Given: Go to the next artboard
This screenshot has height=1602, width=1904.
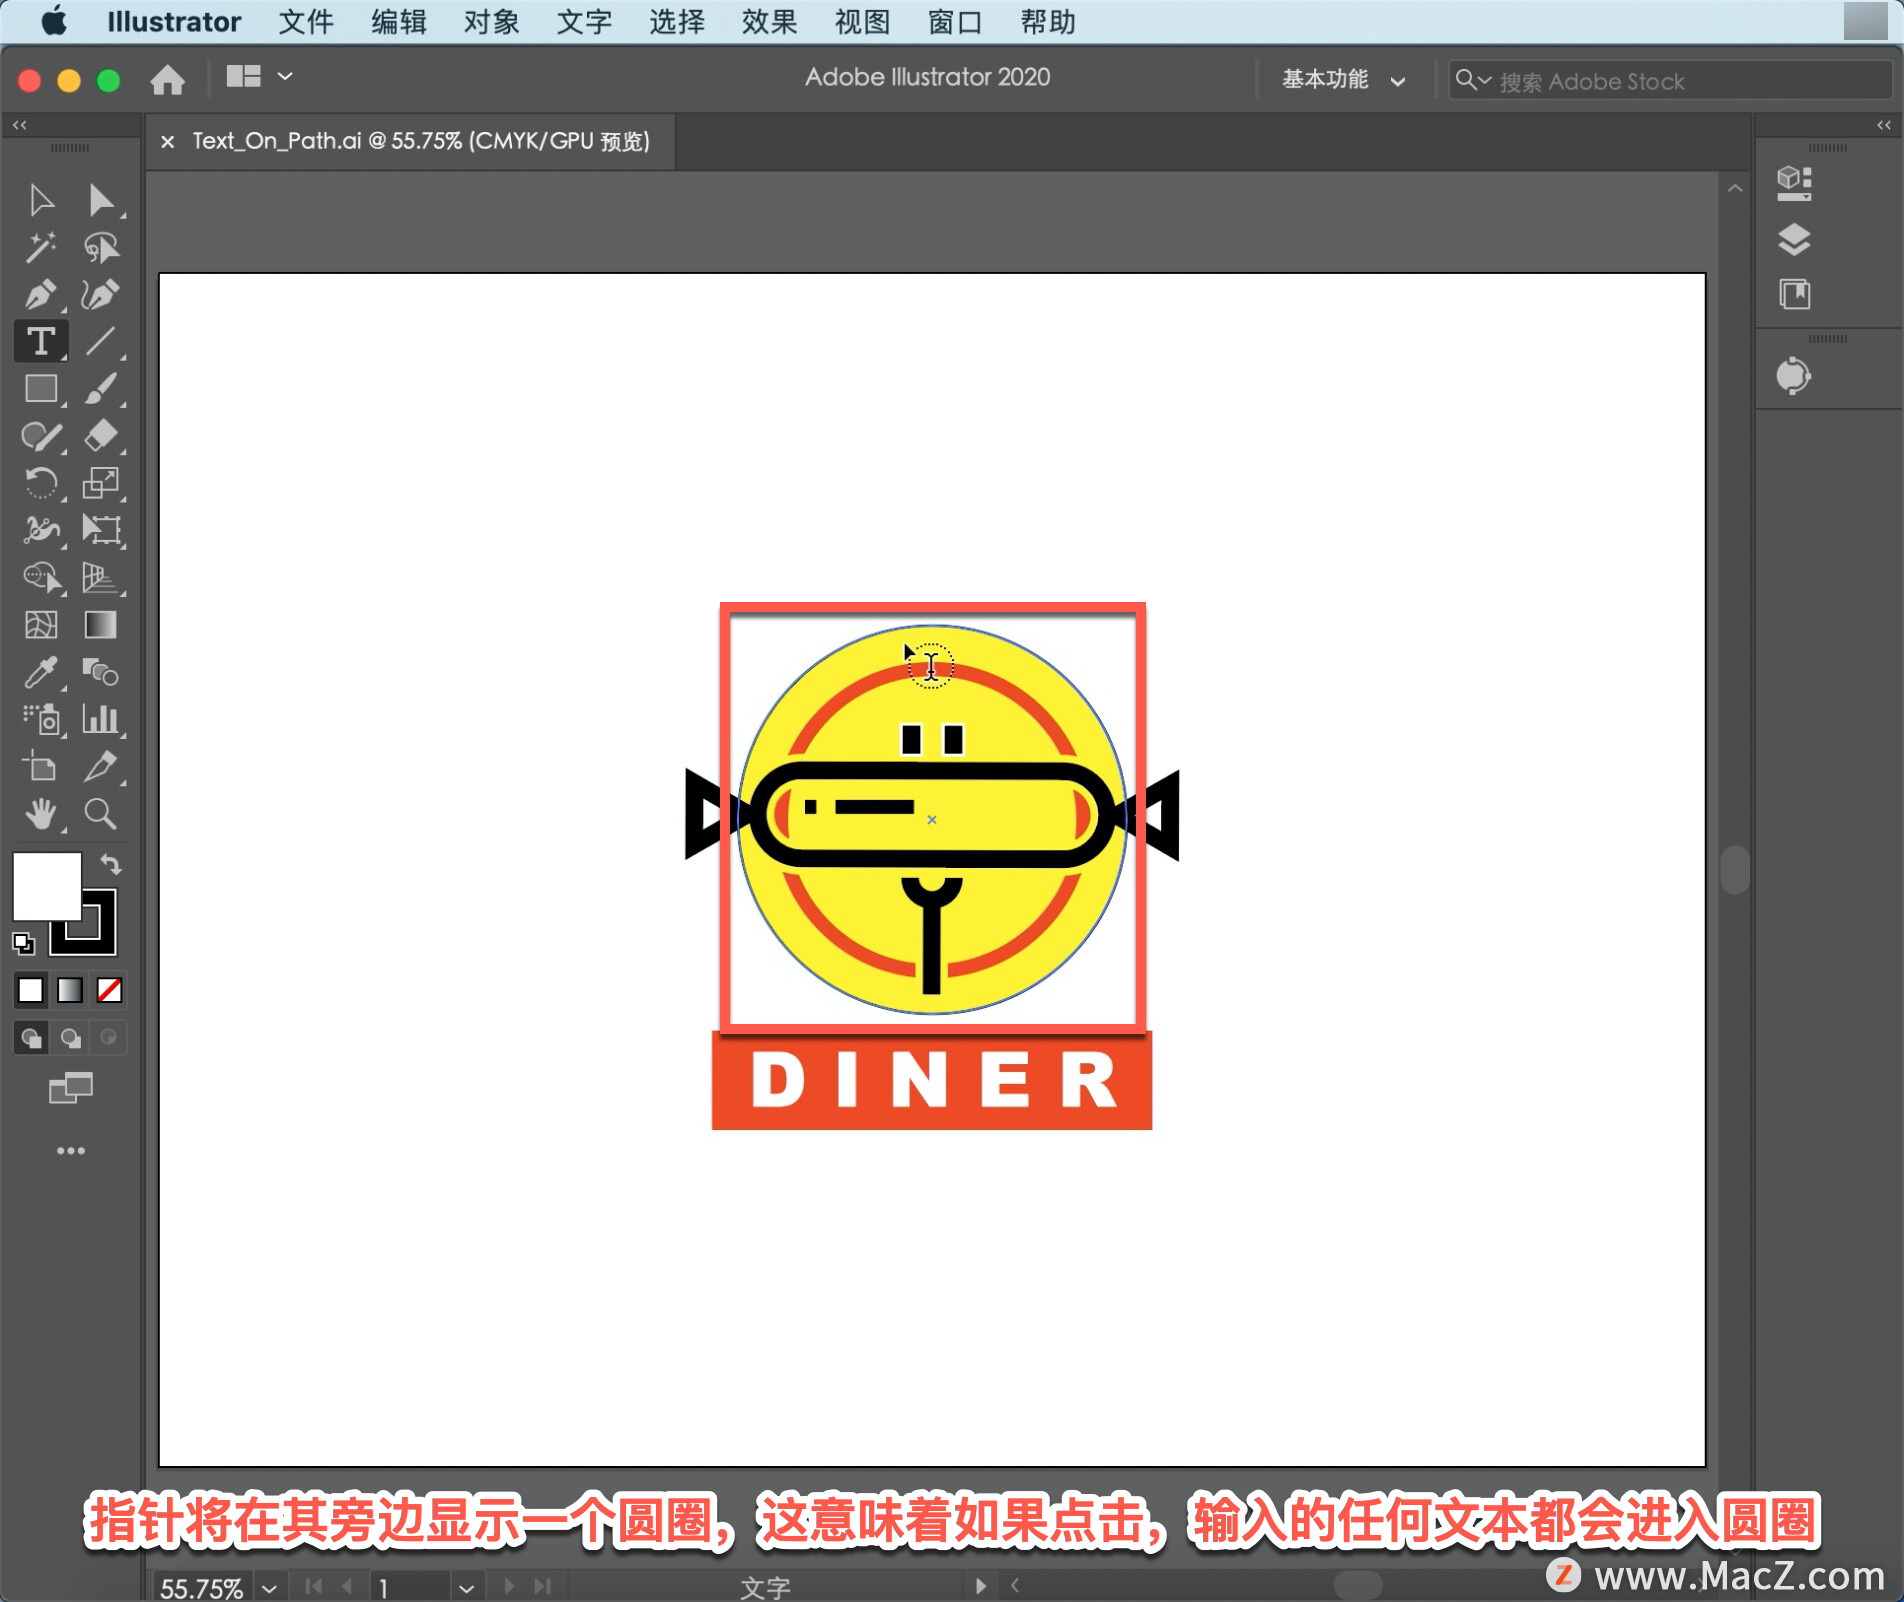Looking at the screenshot, I should 509,1586.
